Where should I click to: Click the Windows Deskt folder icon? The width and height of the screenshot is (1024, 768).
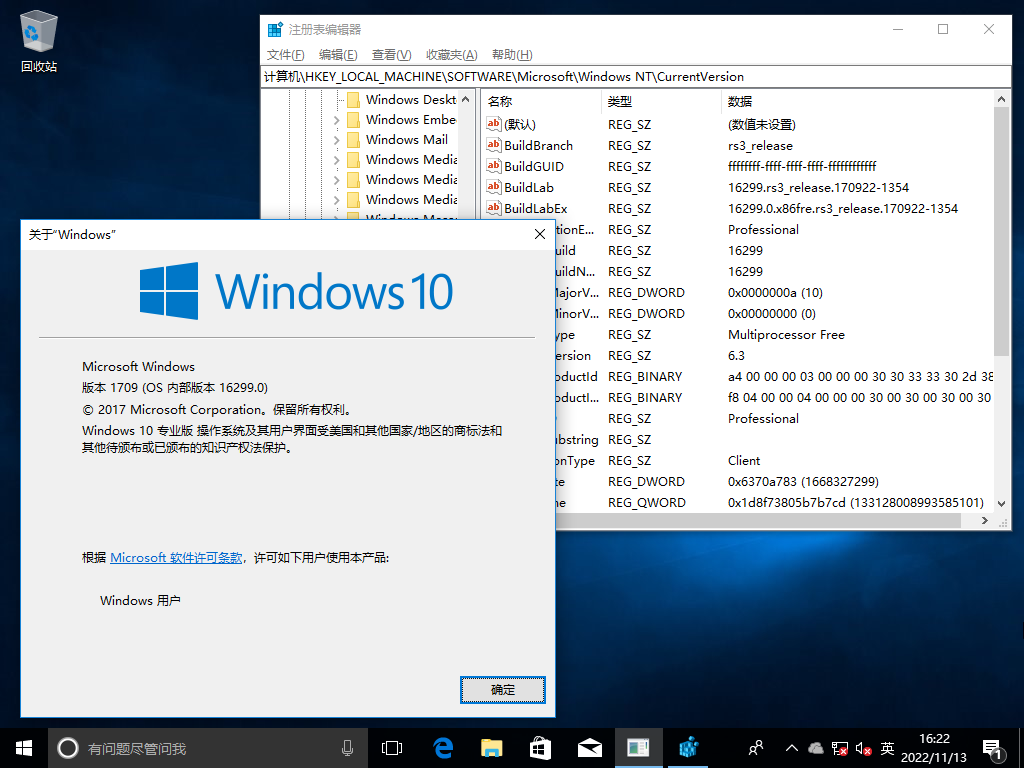pos(353,99)
